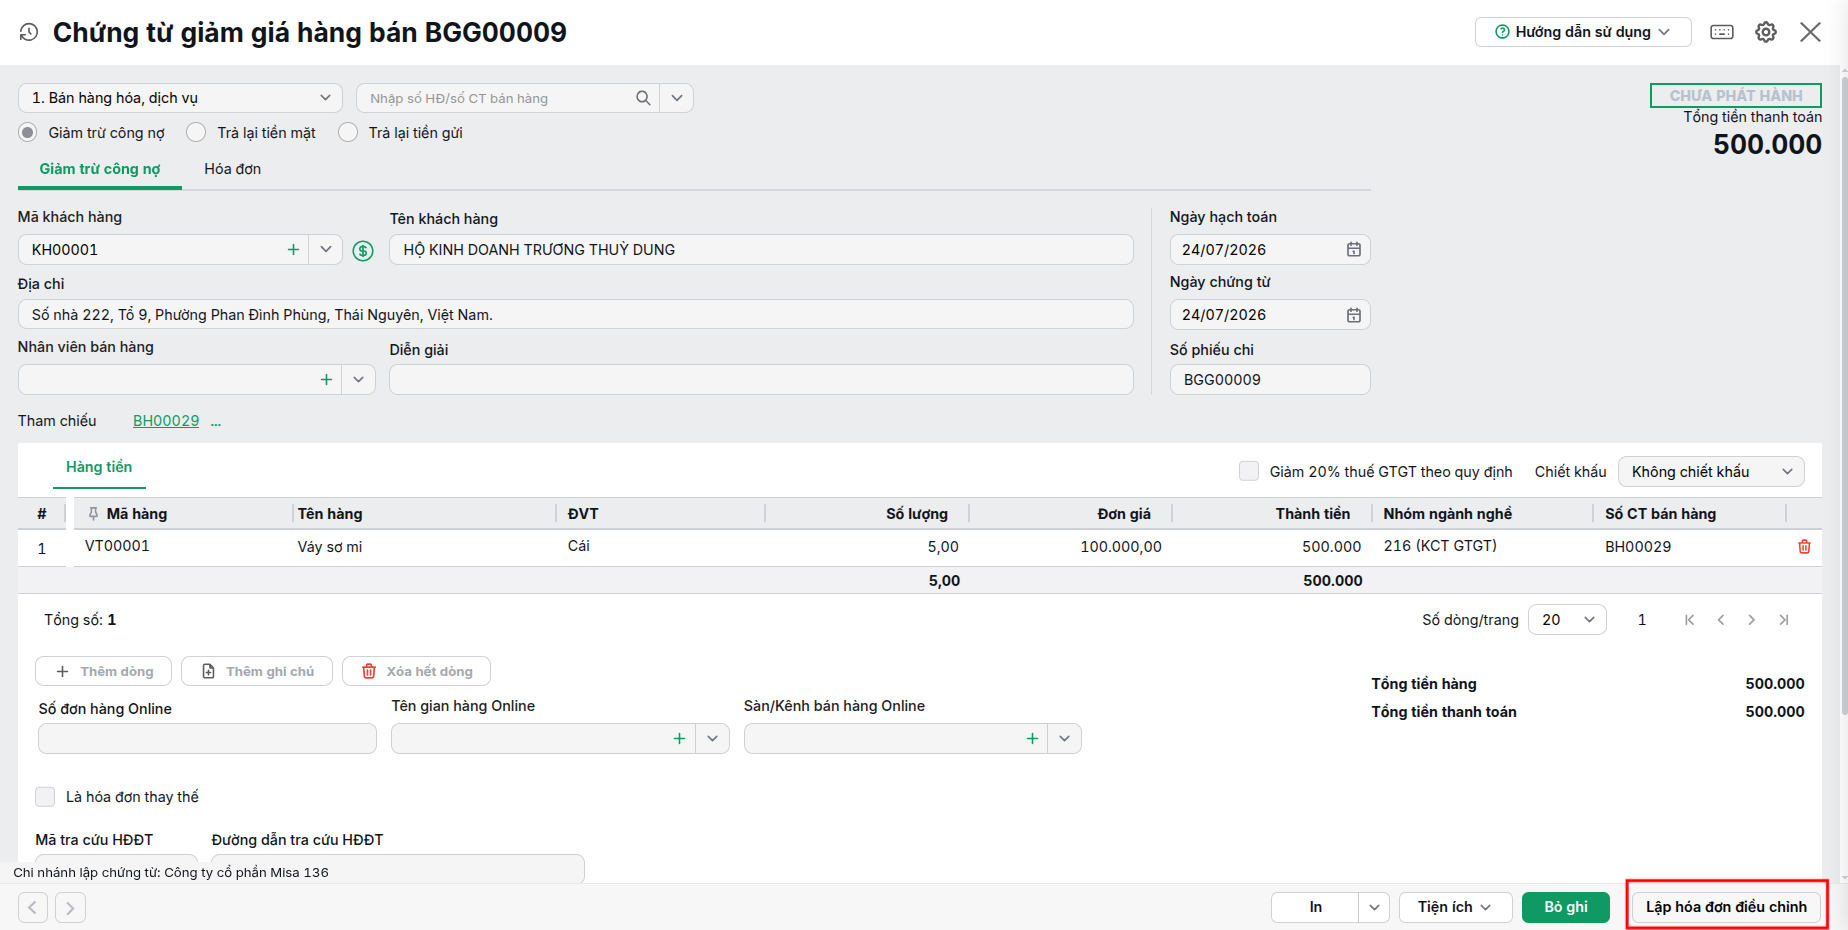1848x930 pixels.
Task: Add new online sales channel plus icon
Action: tap(1032, 739)
